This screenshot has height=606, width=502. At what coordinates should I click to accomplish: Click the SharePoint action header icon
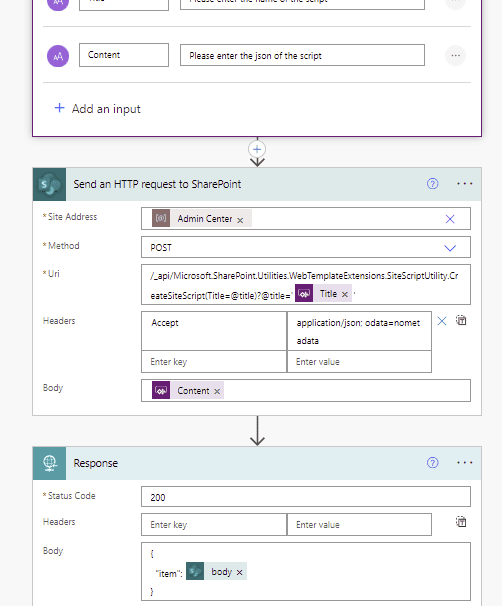tap(49, 184)
